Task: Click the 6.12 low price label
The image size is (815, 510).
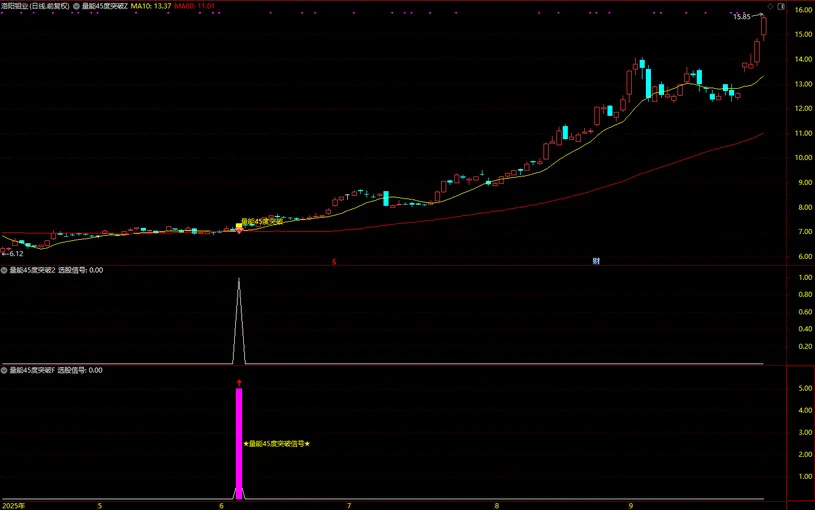Action: tap(14, 254)
